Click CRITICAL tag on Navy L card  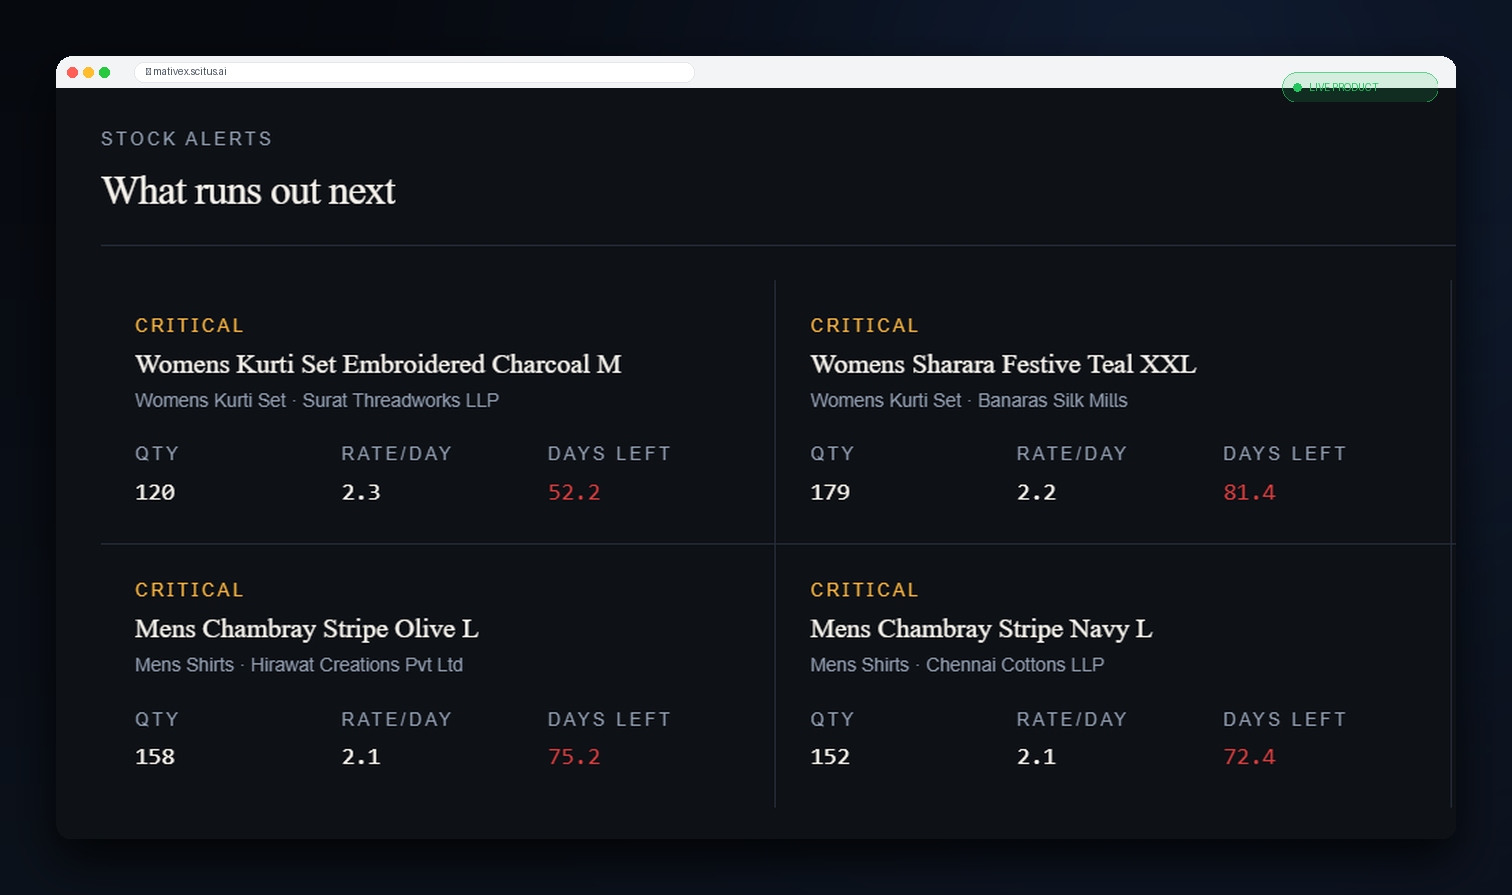tap(865, 590)
